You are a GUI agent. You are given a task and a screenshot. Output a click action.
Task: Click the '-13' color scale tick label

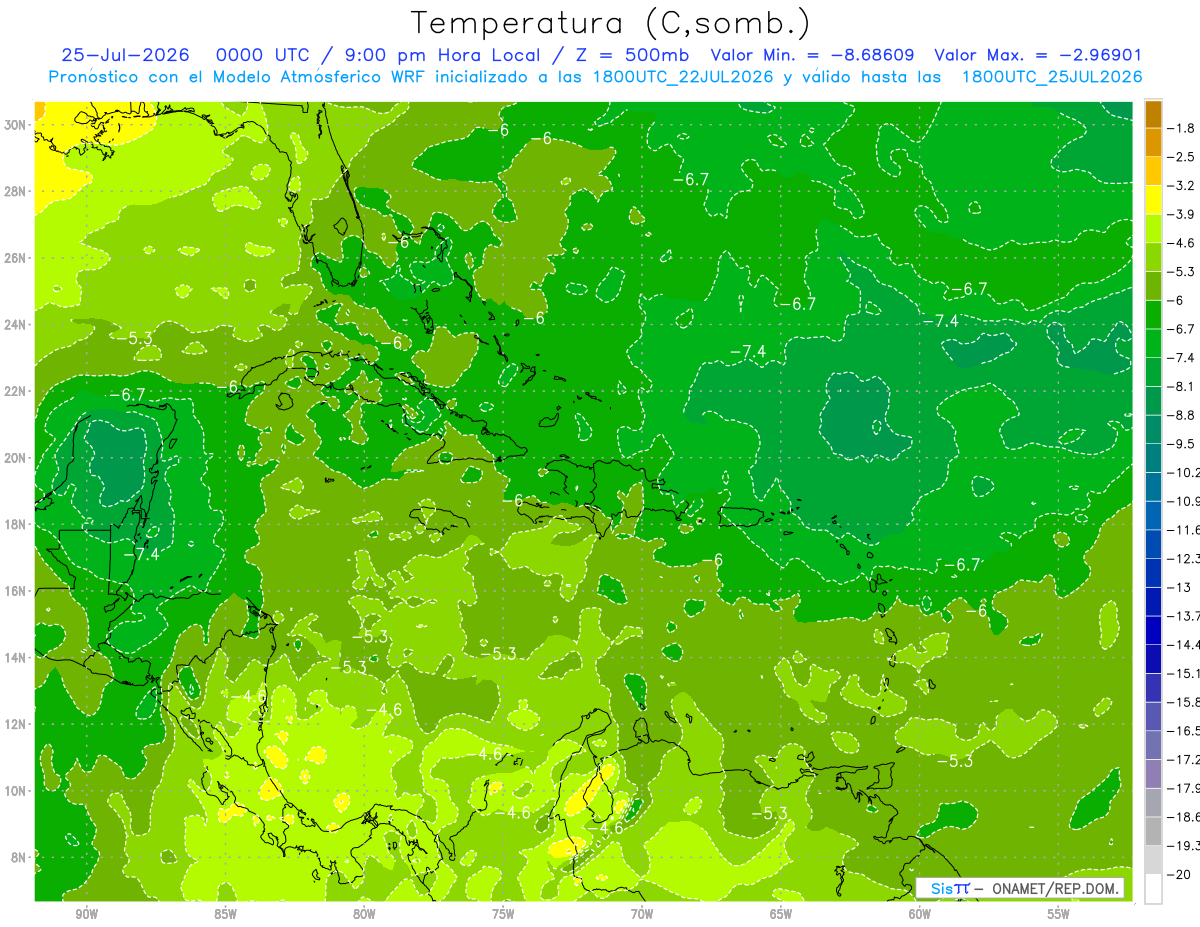coord(1178,587)
